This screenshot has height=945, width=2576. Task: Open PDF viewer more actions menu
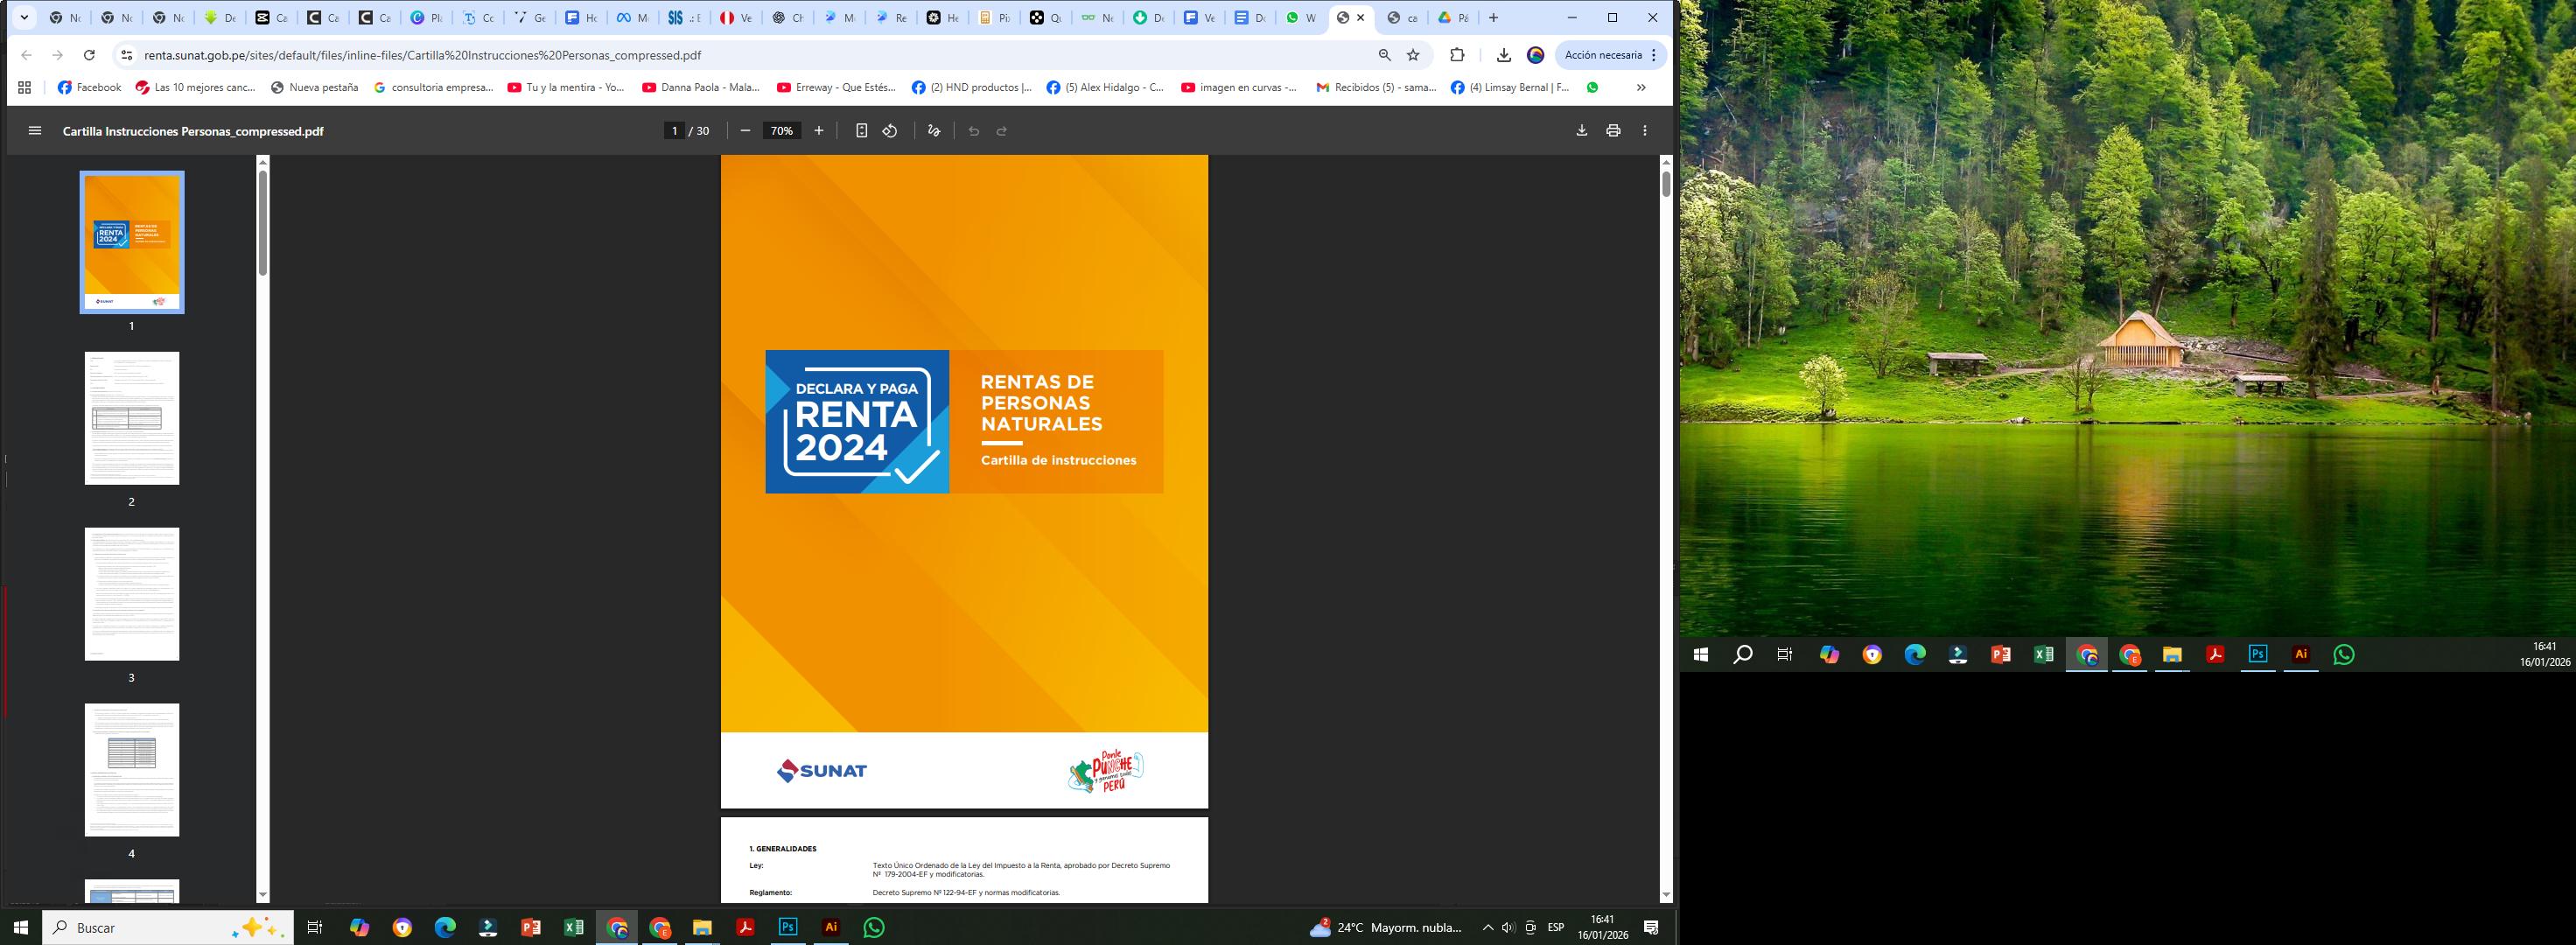tap(1645, 131)
